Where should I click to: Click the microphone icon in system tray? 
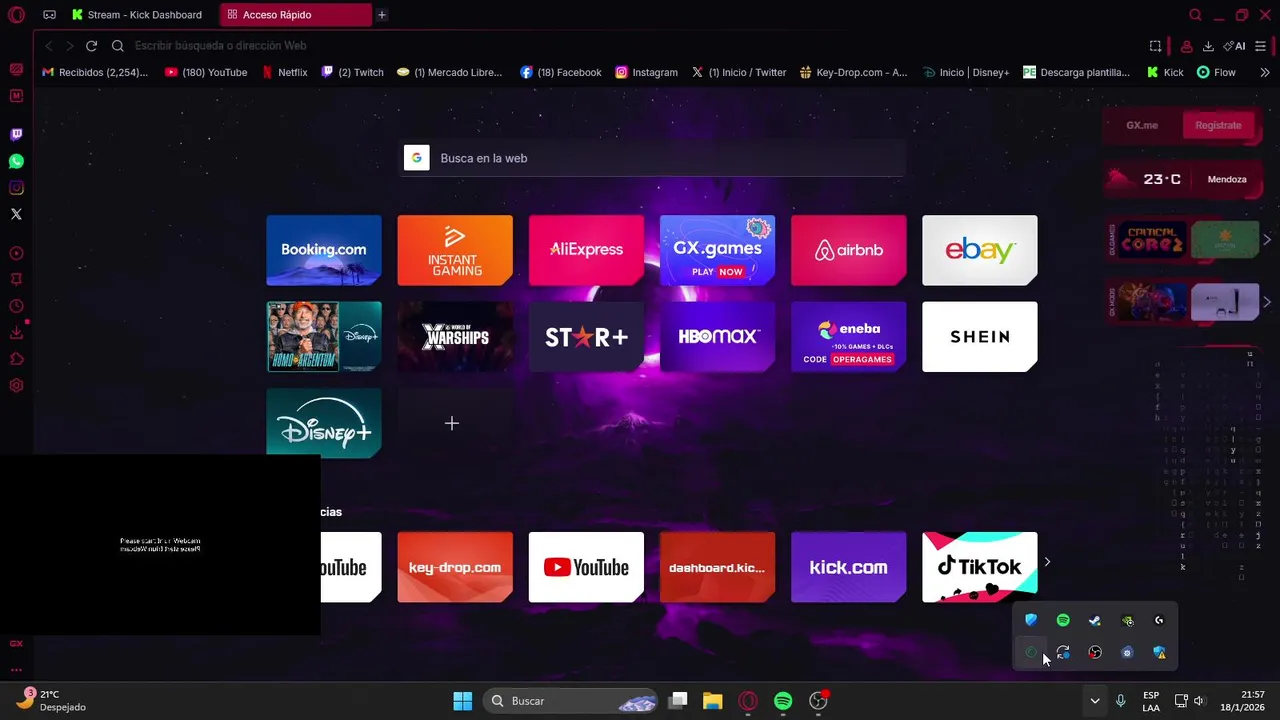click(1121, 701)
